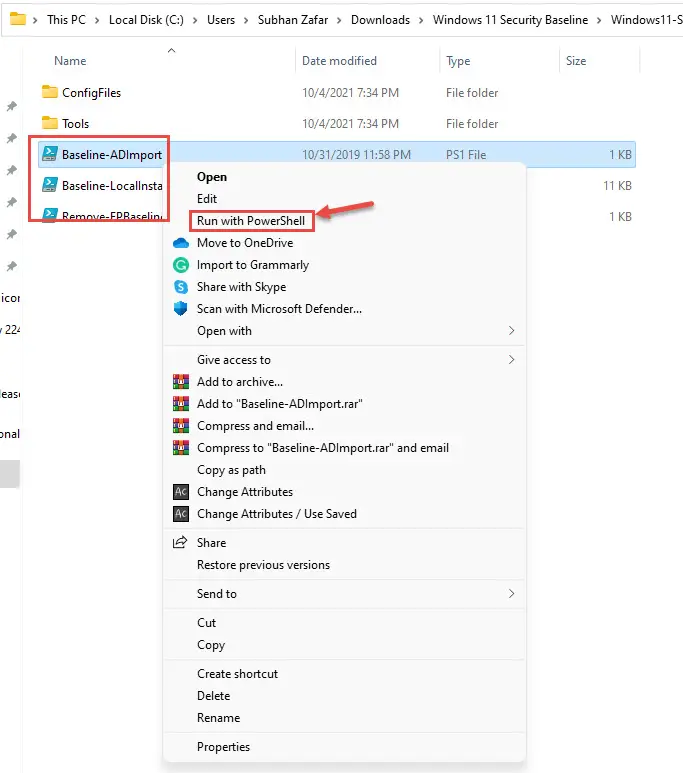Viewport: 683px width, 773px height.
Task: Open breadcrumb chevron after Users
Action: click(x=246, y=20)
